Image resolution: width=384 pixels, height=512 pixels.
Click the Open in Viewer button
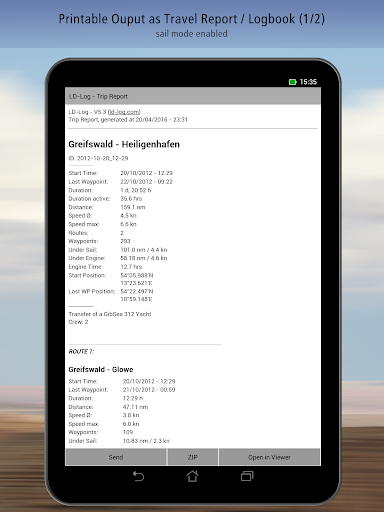coord(269,457)
